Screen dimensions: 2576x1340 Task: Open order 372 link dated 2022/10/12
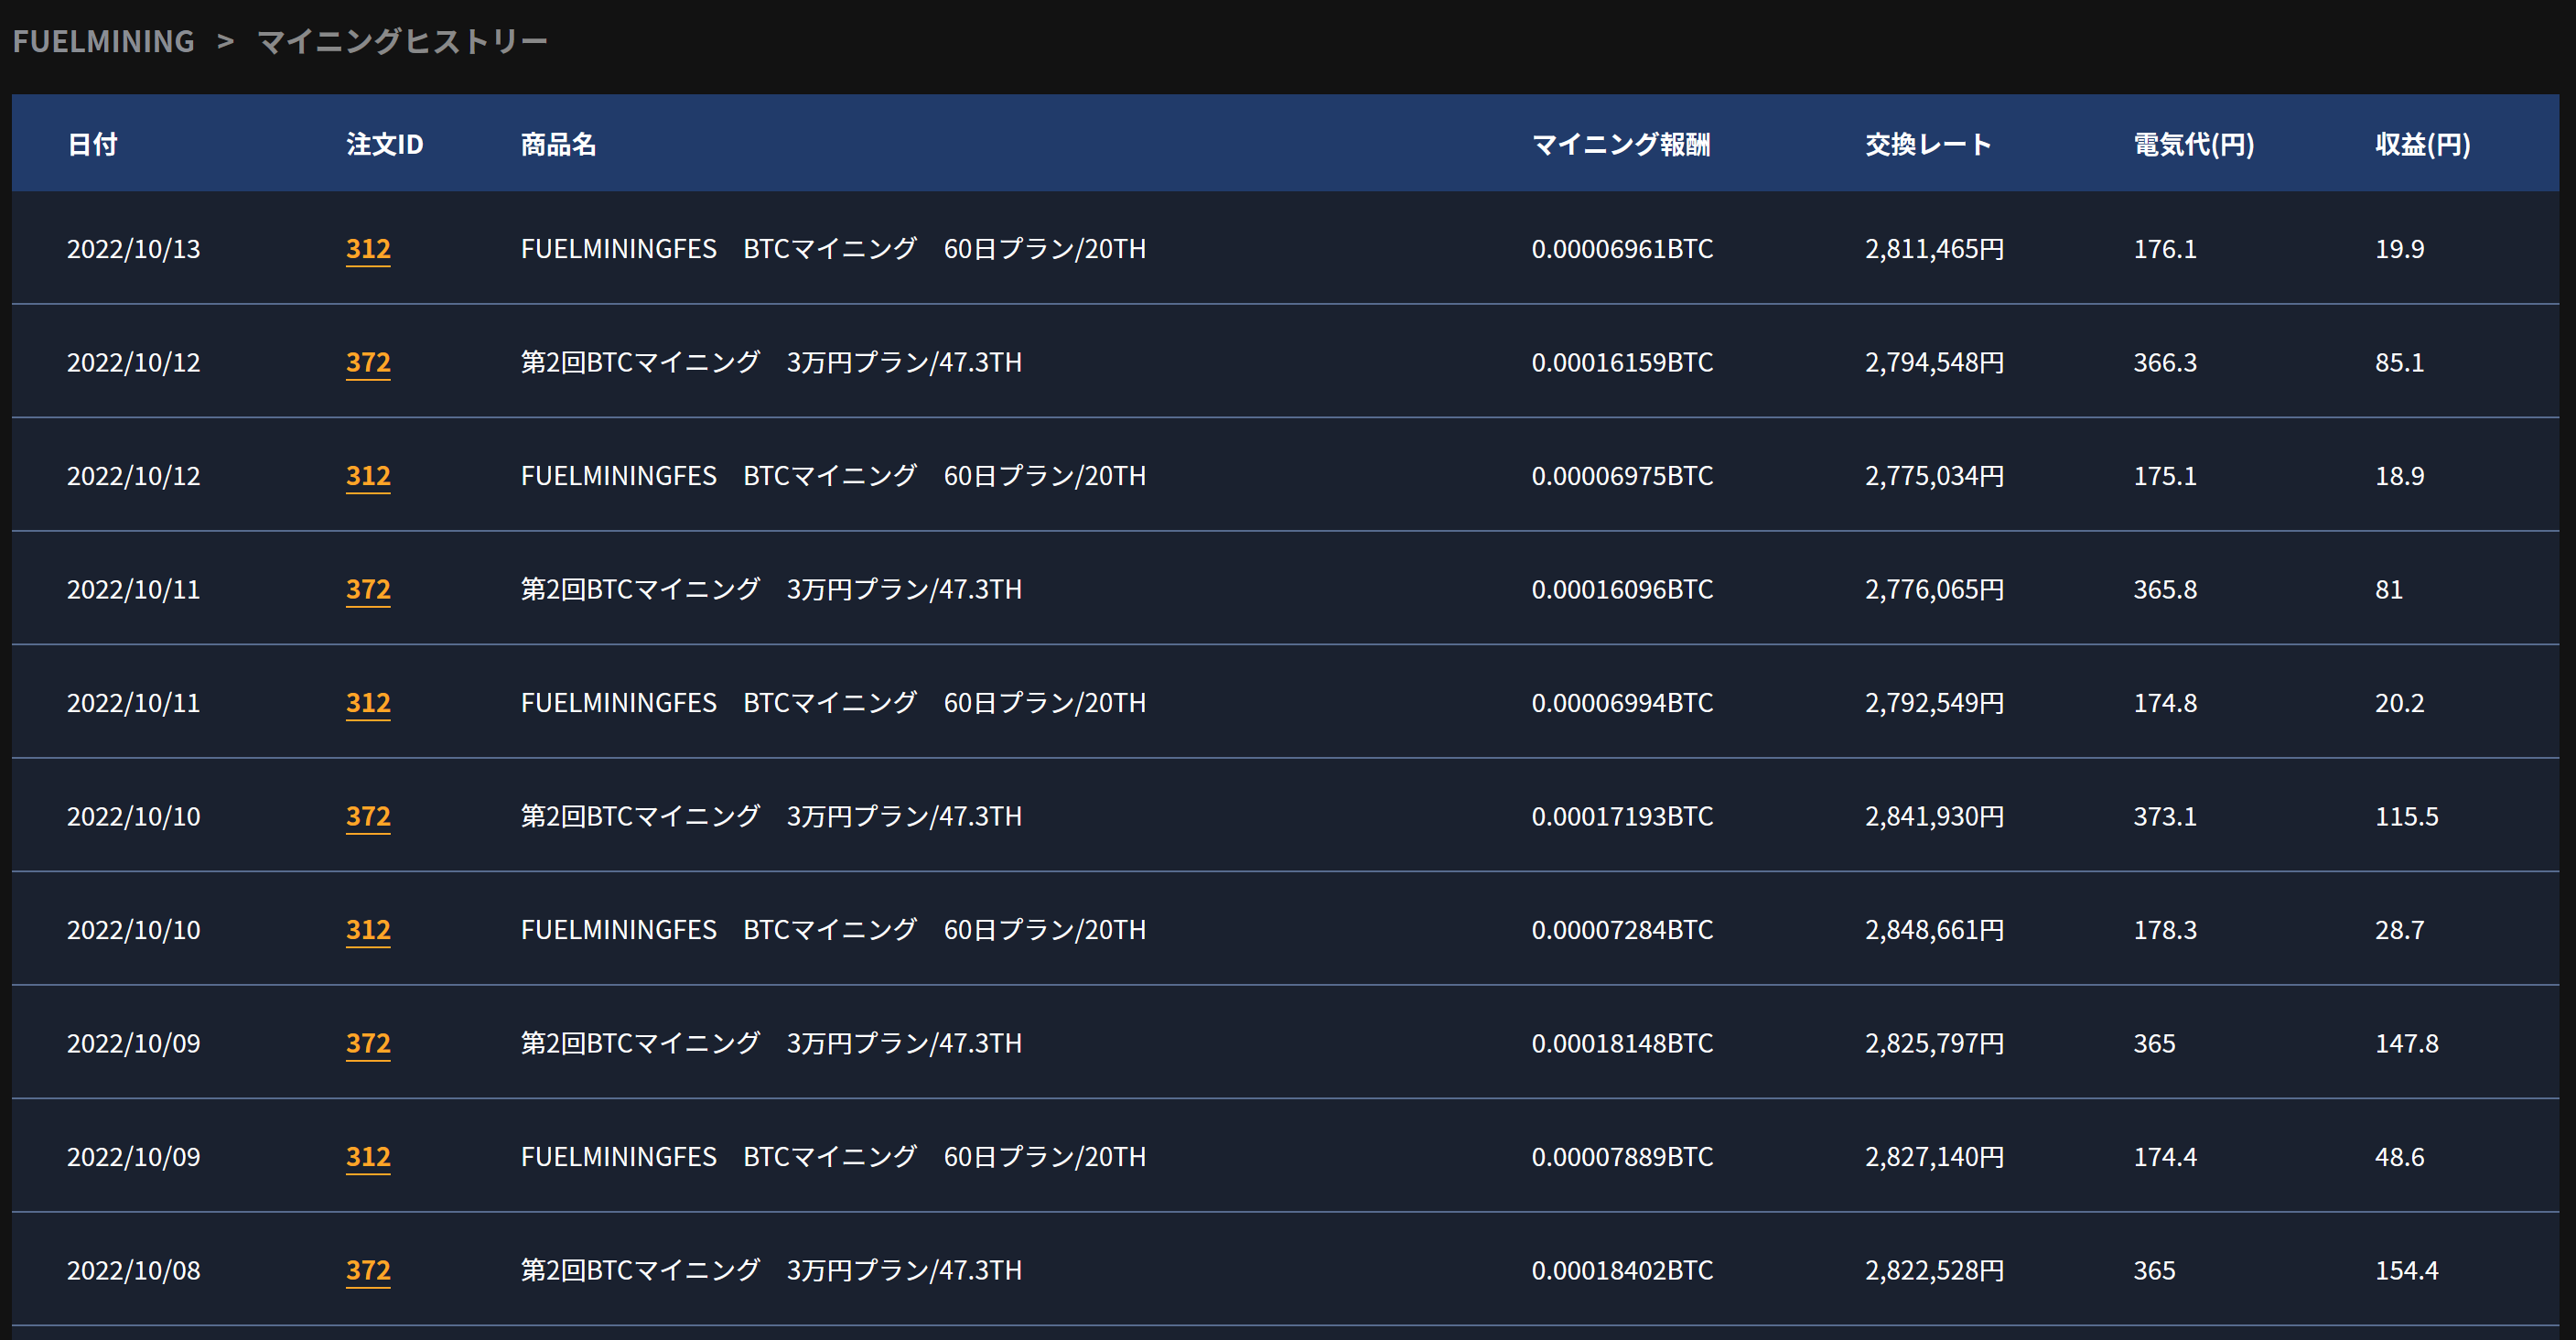[x=368, y=362]
